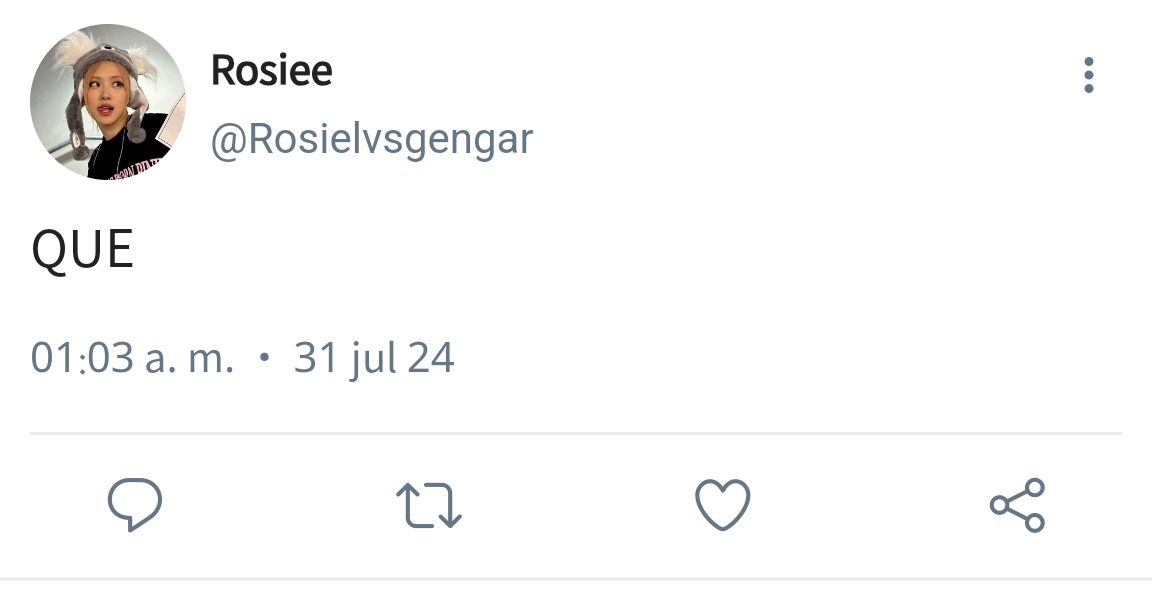Click empty area right of QUE text
The height and width of the screenshot is (597, 1152).
[624, 250]
